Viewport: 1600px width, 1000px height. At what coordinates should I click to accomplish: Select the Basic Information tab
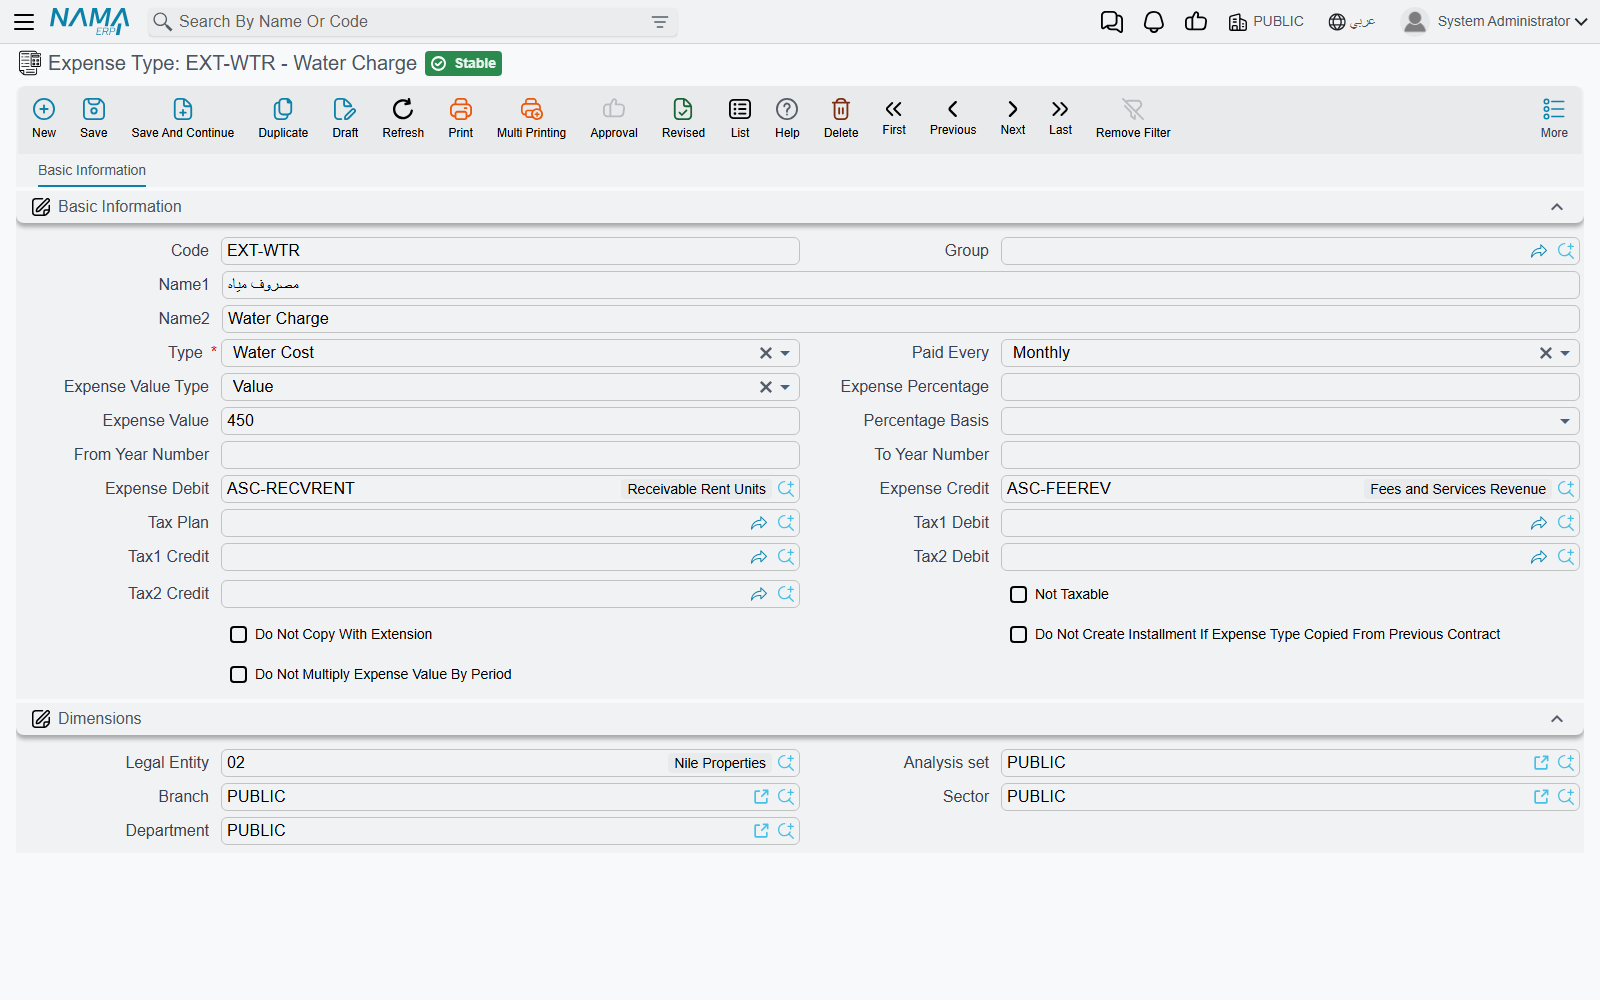92,170
